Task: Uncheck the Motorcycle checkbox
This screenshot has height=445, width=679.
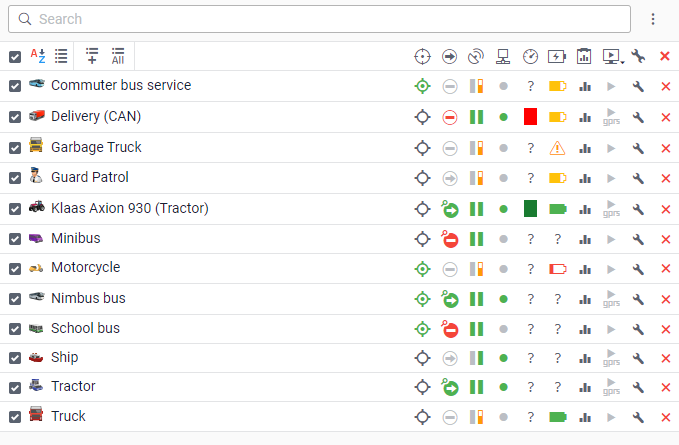Action: point(15,268)
